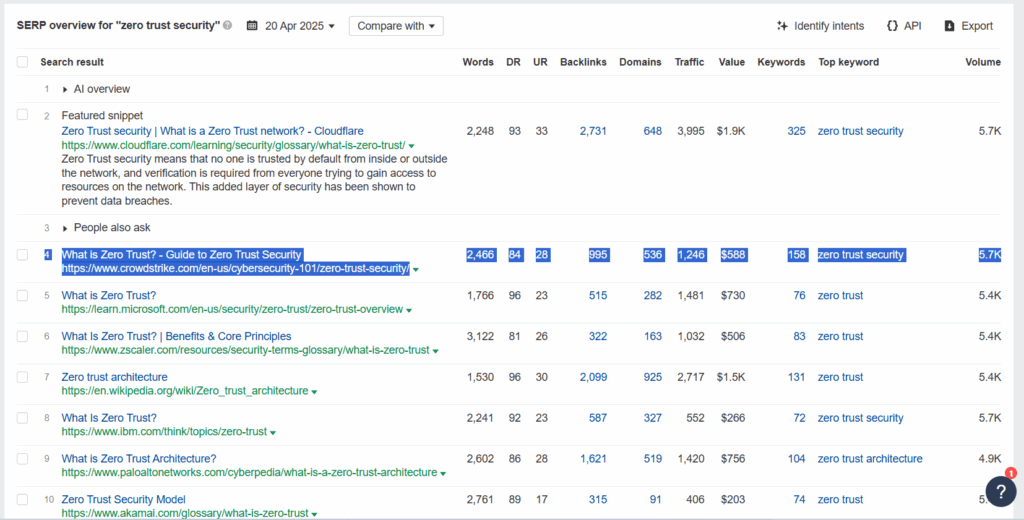
Task: Check the box for Cloudflare featured snippet row
Action: [x=23, y=115]
